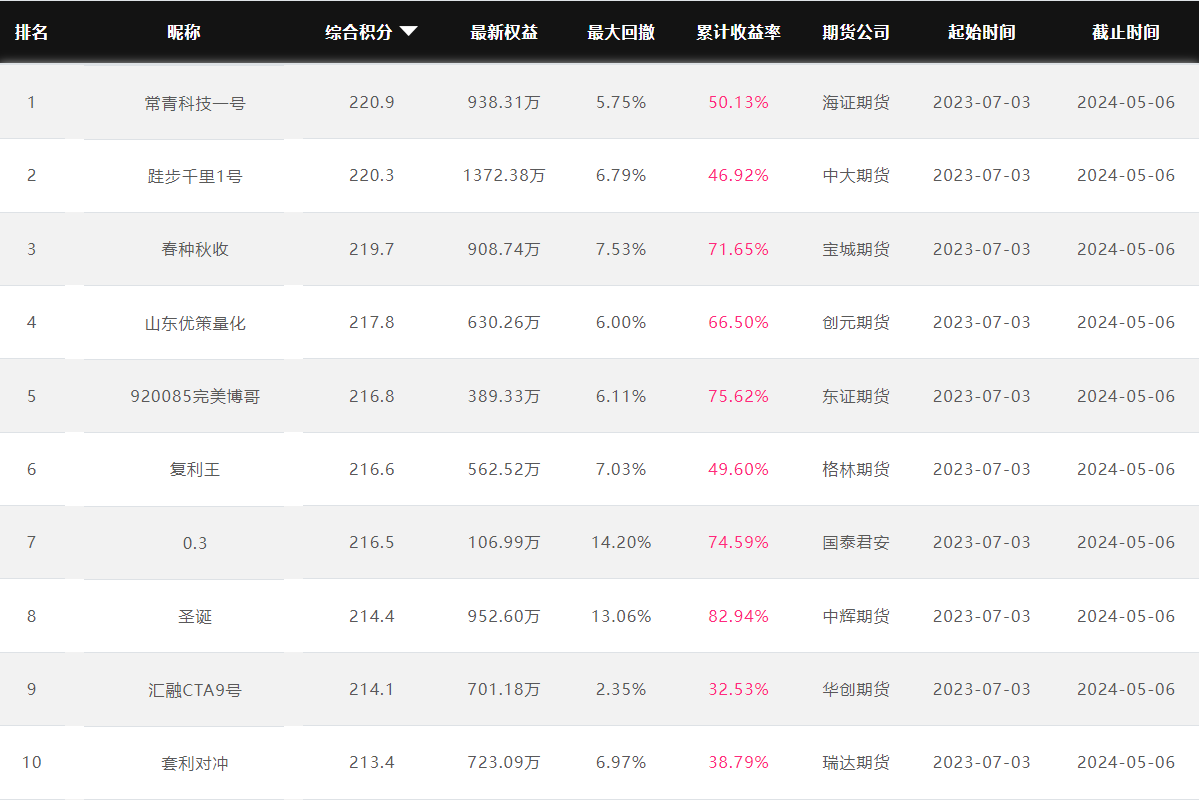This screenshot has height=800, width=1199.
Task: Select the company 创元期货
Action: (856, 322)
